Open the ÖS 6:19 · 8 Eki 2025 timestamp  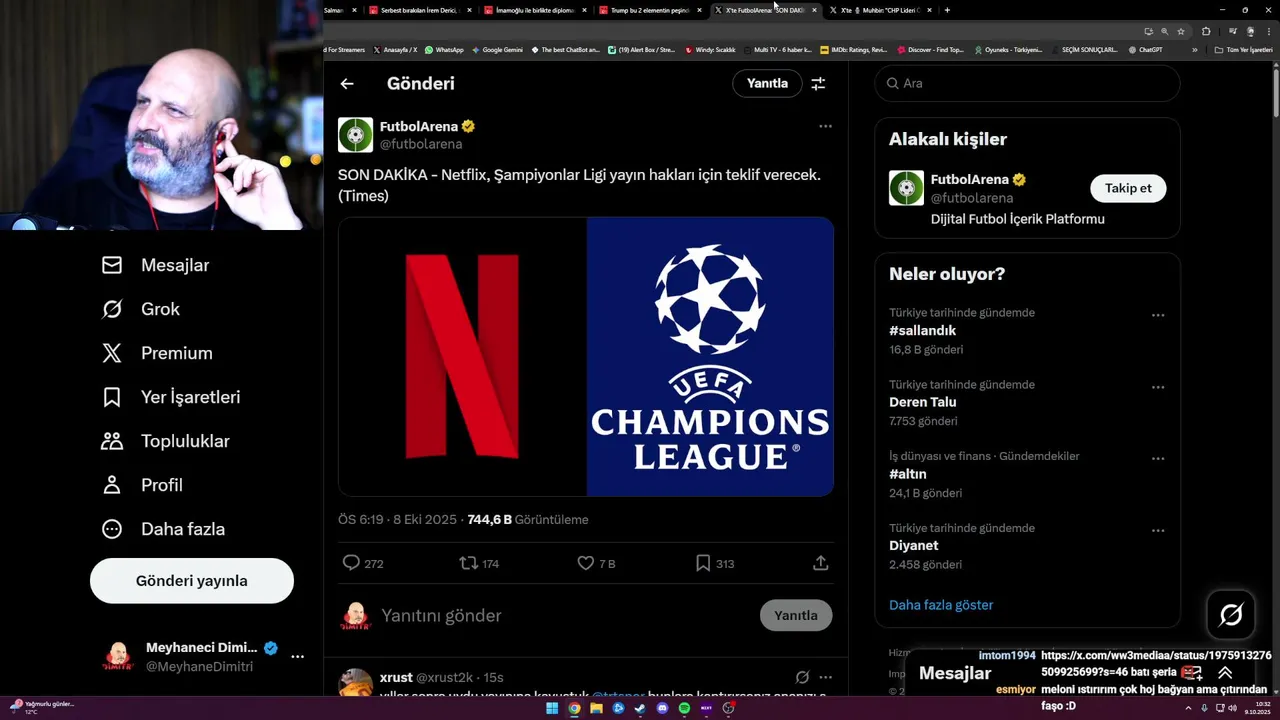point(397,520)
